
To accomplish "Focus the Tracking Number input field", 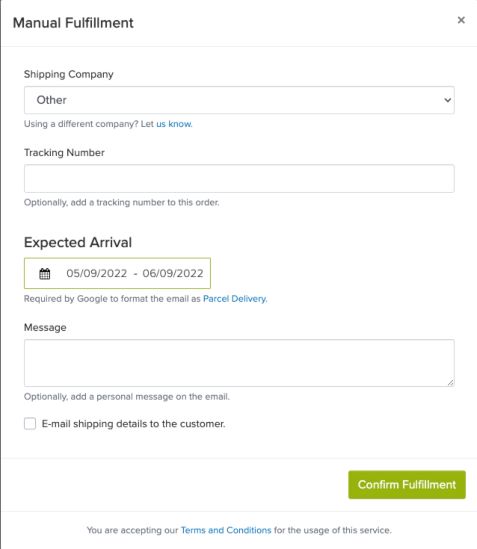I will [x=239, y=179].
